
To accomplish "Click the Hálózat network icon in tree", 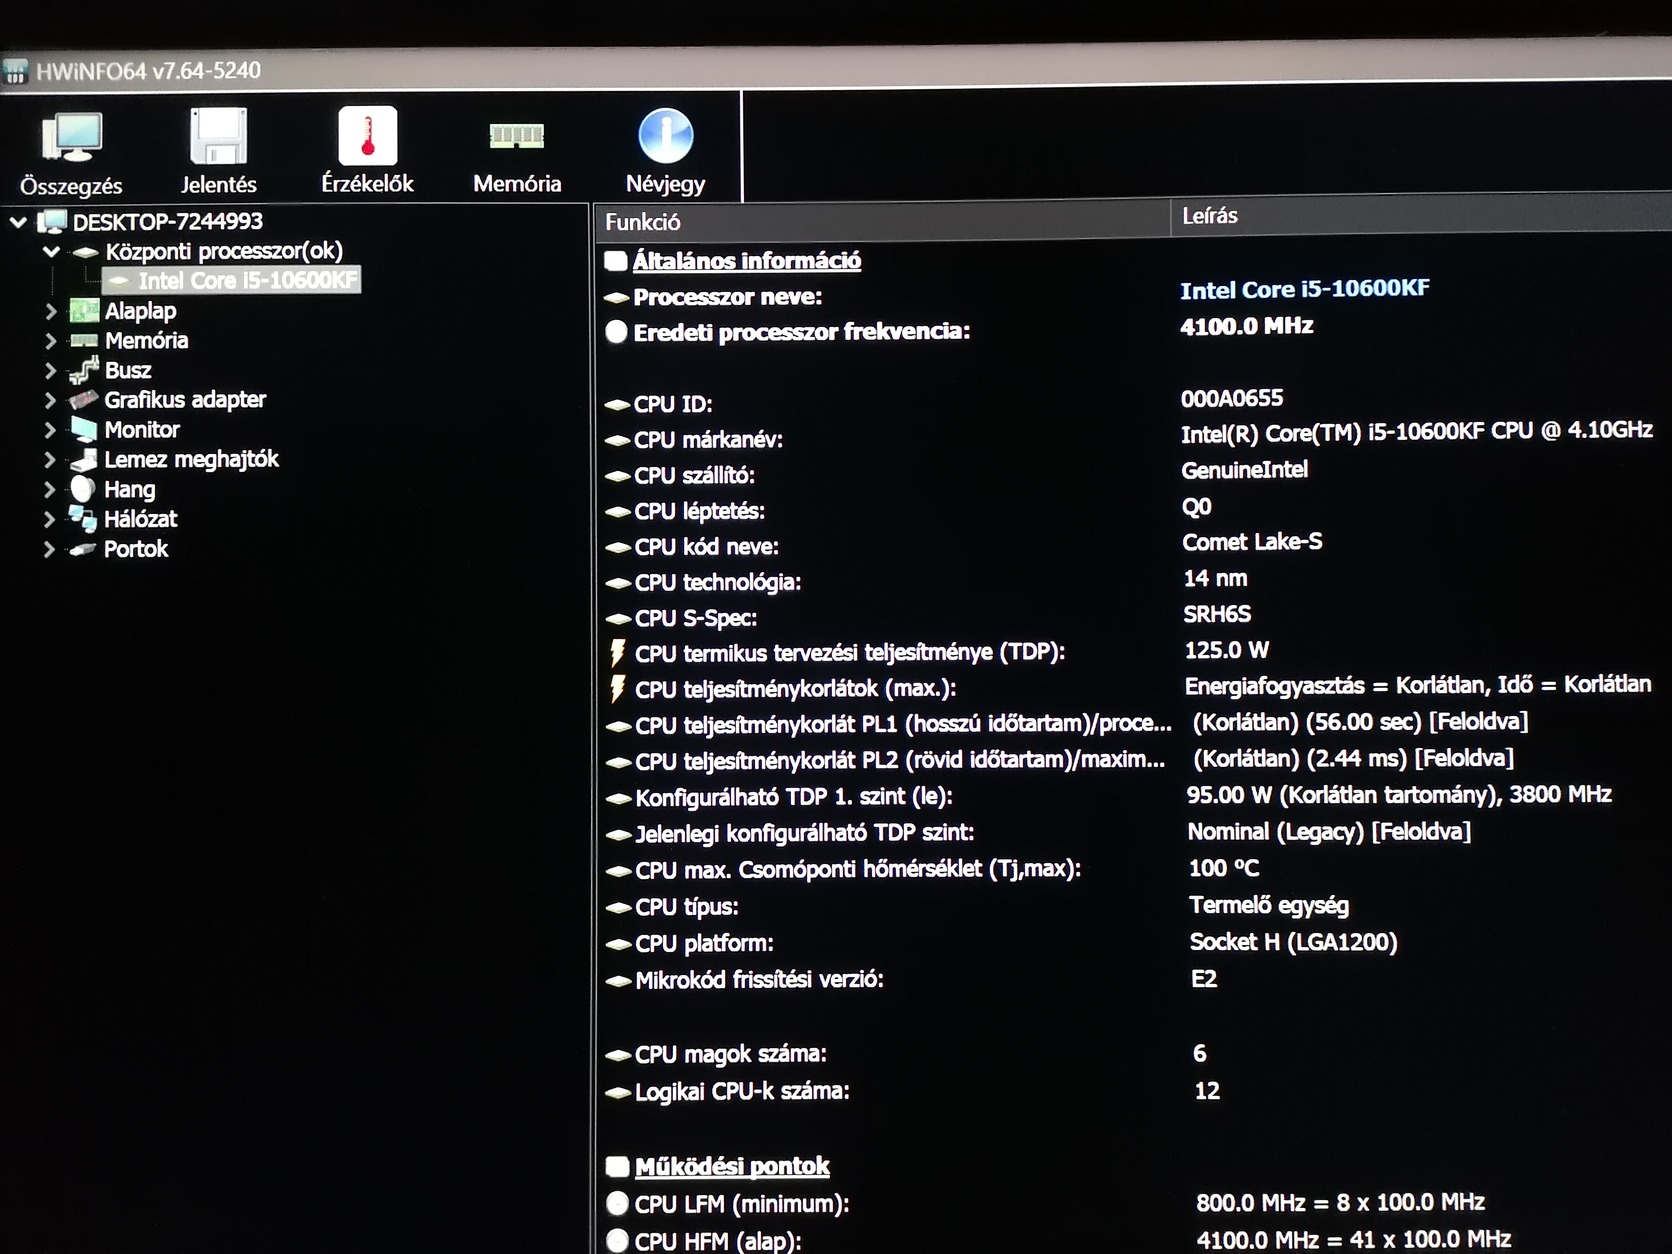I will (x=83, y=518).
